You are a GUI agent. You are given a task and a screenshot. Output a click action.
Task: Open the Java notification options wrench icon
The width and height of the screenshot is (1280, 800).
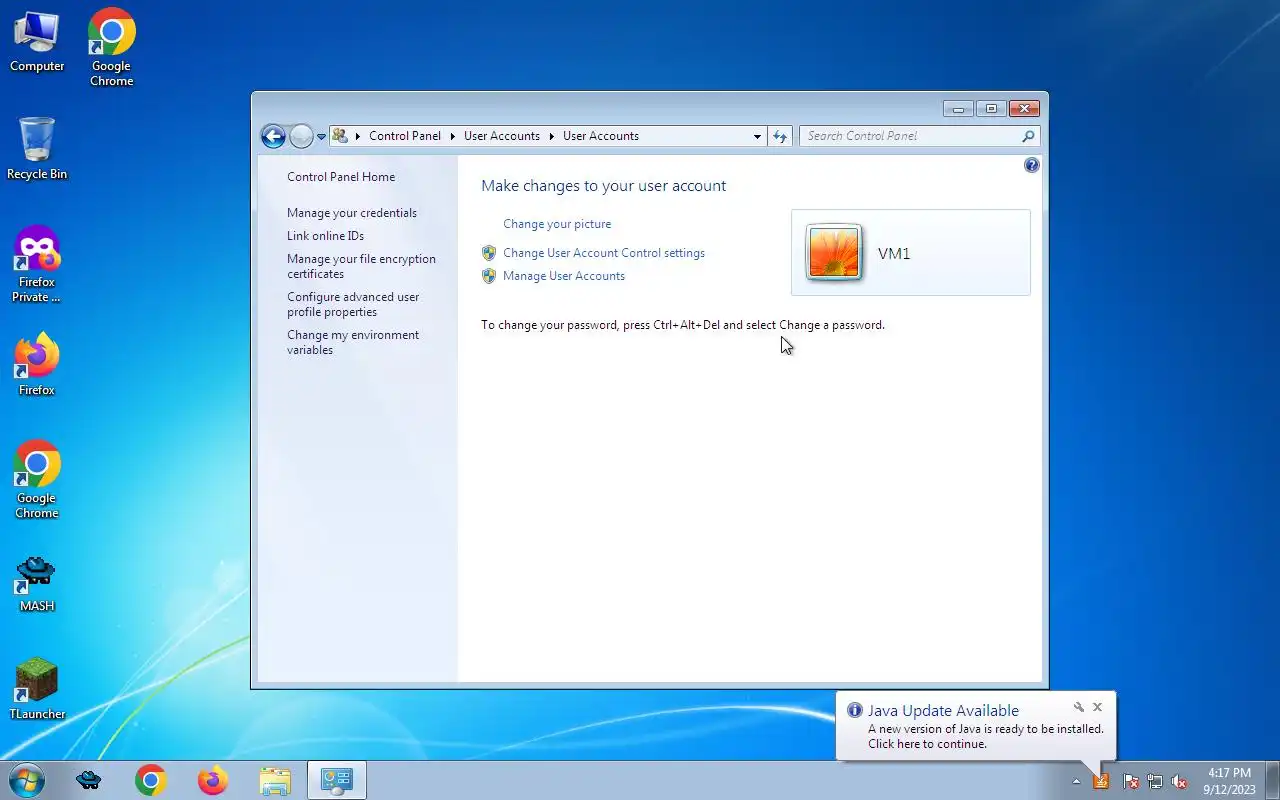coord(1079,707)
